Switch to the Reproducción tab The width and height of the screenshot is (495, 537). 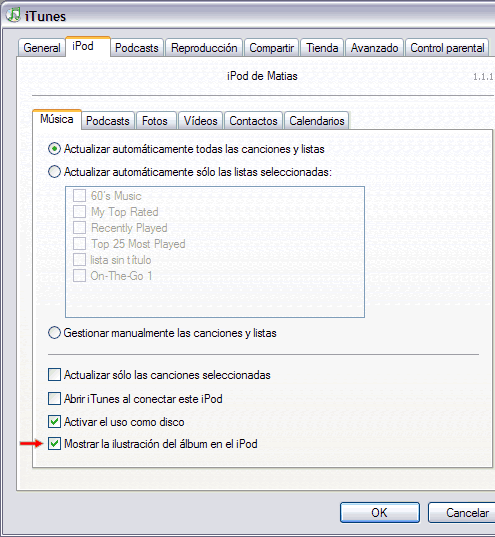click(x=204, y=48)
